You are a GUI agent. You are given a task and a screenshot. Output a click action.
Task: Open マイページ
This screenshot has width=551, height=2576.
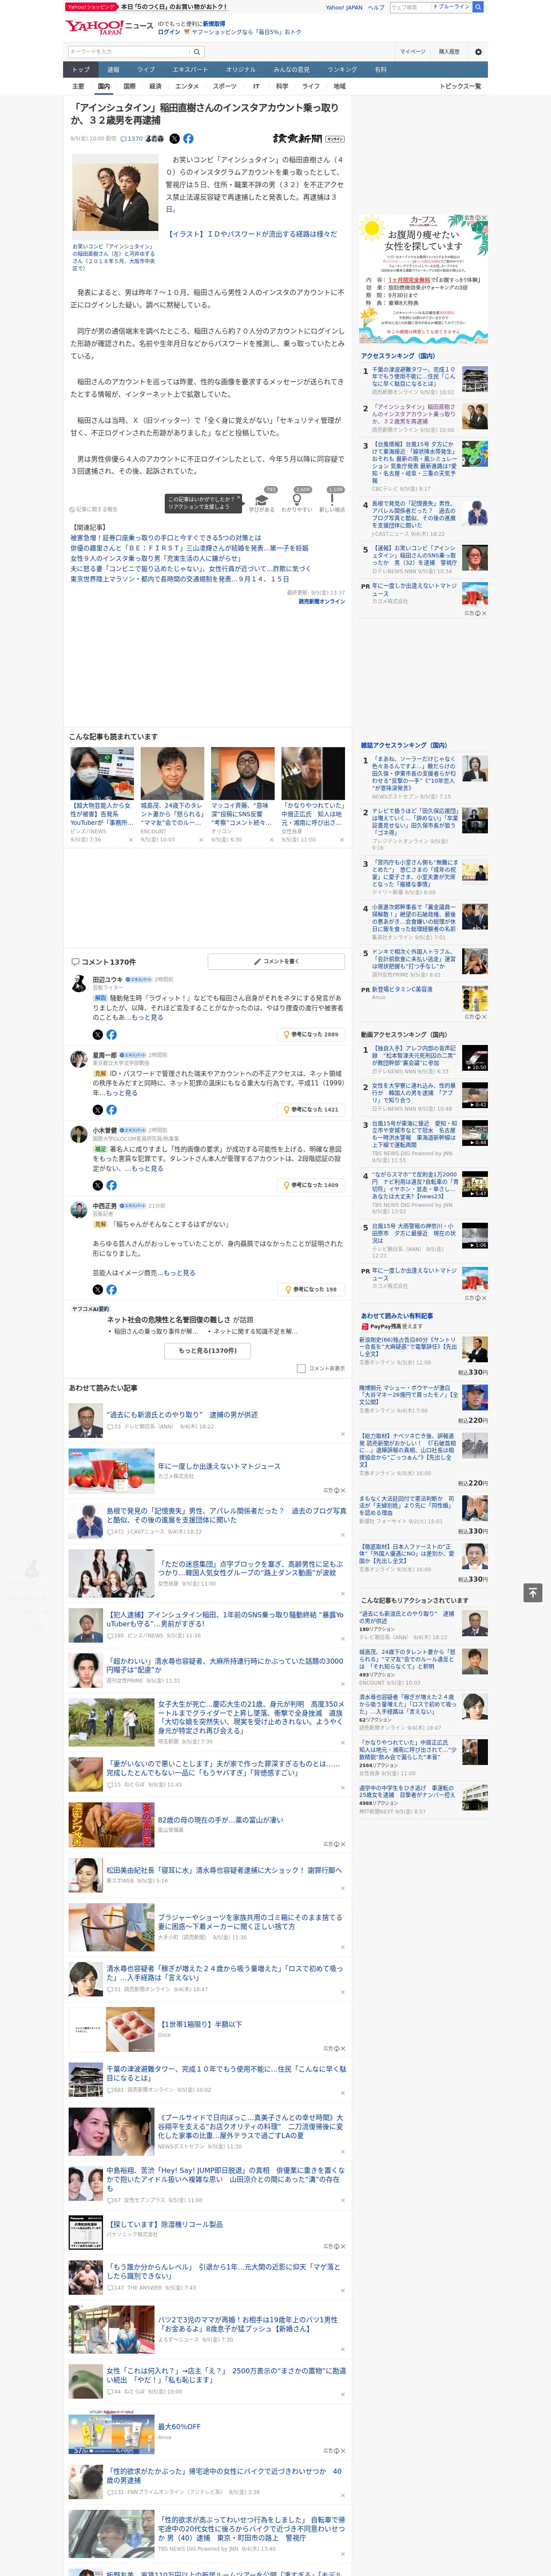413,51
